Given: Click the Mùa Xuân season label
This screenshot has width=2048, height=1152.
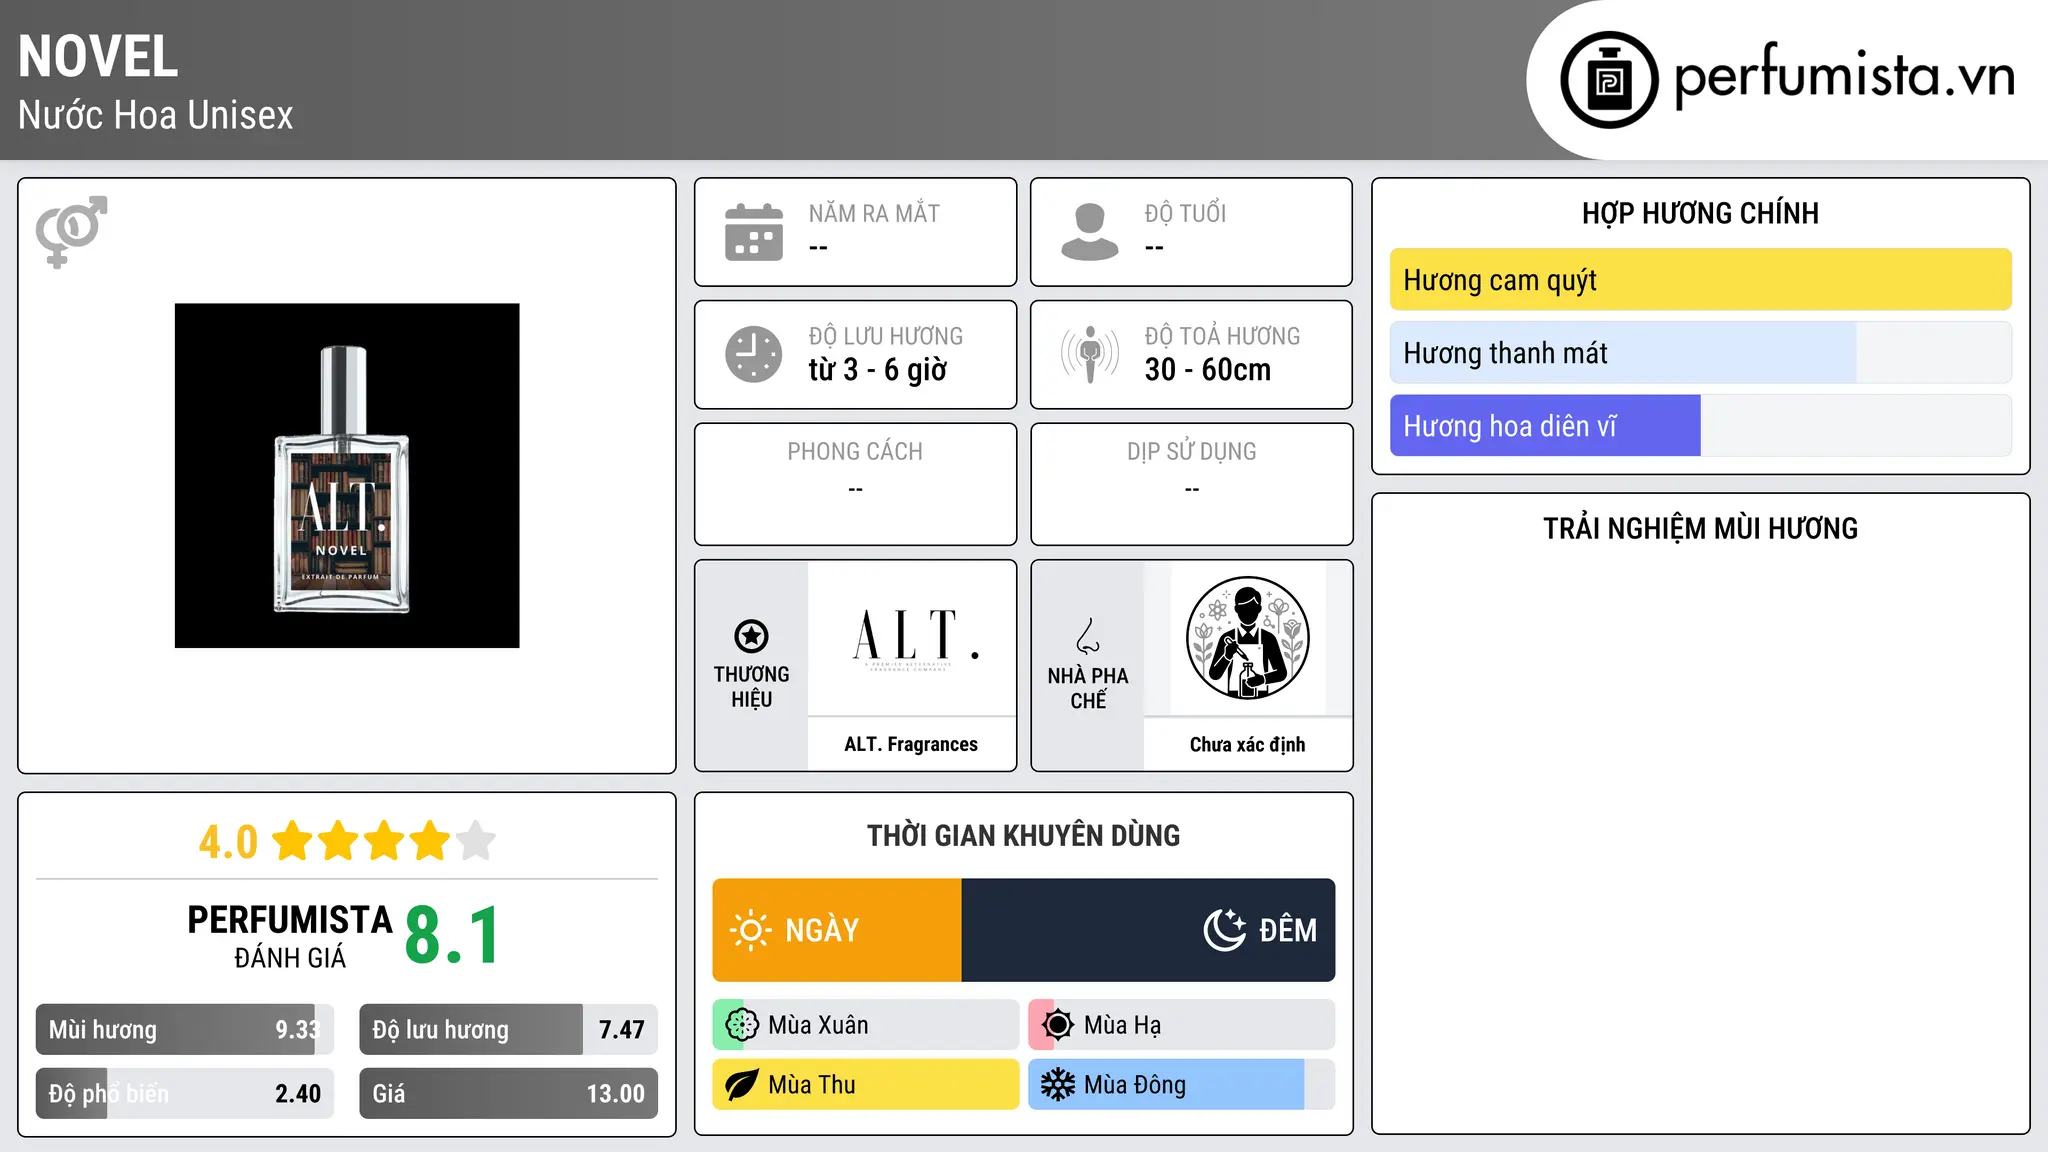Looking at the screenshot, I should coord(818,1025).
